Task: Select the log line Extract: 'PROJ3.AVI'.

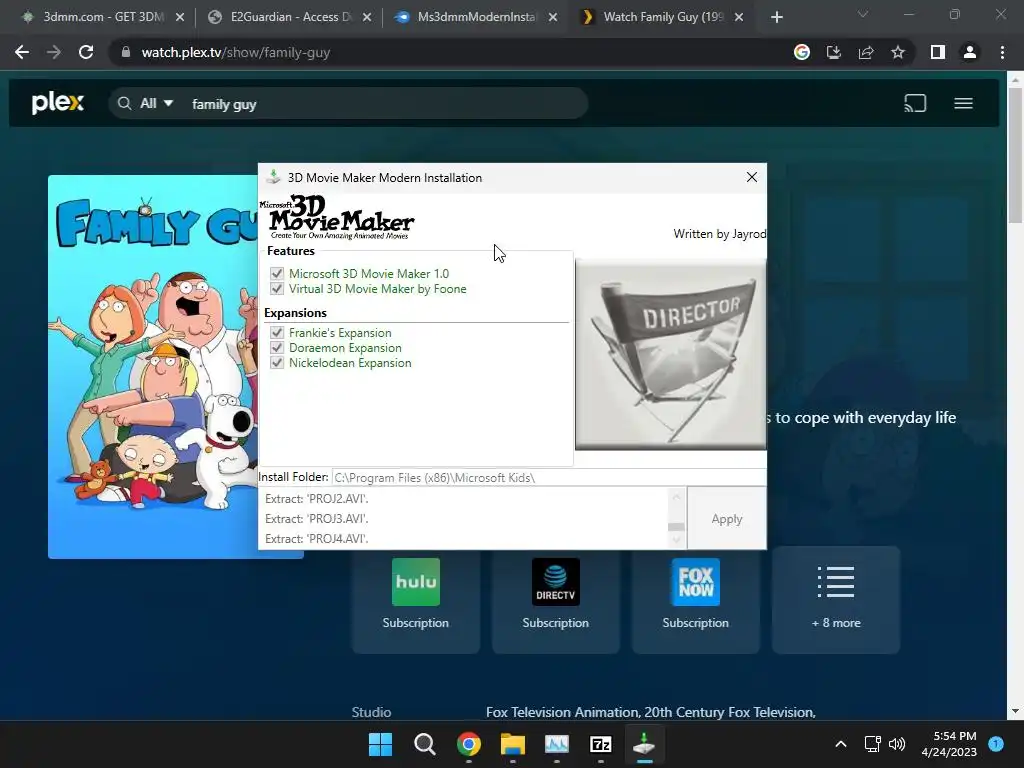Action: pos(317,519)
